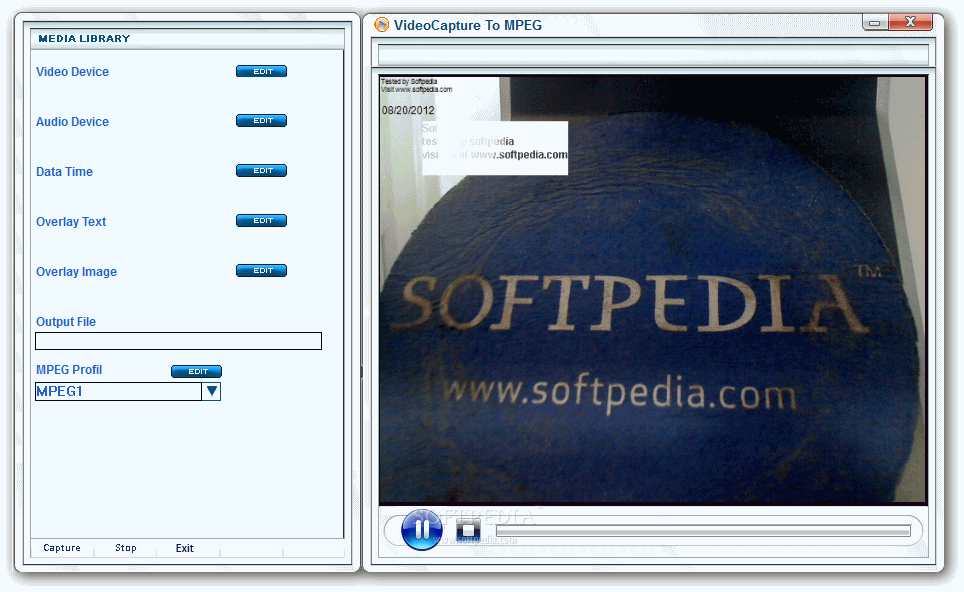Click the Overlay Image label
This screenshot has height=592, width=964.
click(x=76, y=272)
